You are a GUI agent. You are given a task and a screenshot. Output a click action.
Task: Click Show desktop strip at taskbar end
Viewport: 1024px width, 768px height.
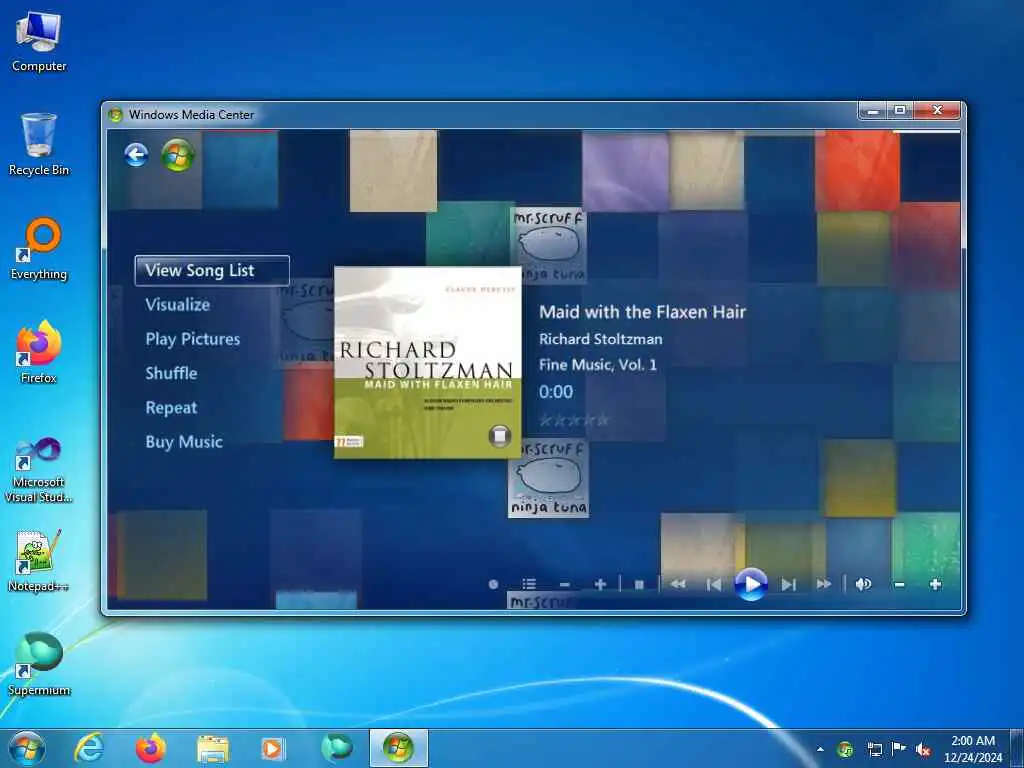coord(1017,748)
